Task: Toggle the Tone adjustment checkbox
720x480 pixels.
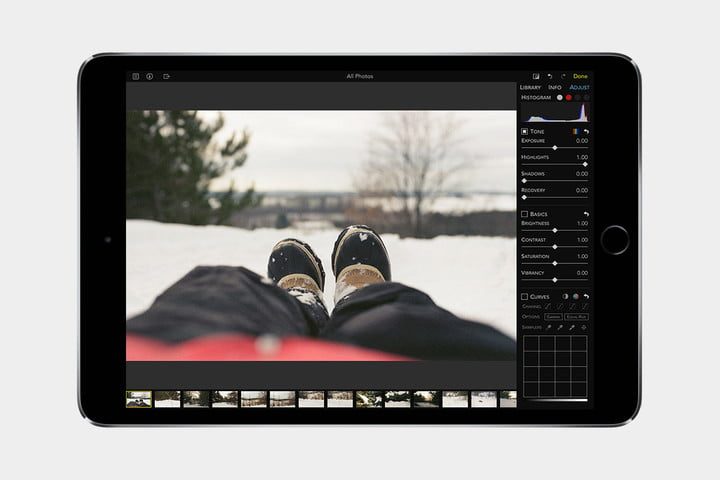Action: click(524, 131)
